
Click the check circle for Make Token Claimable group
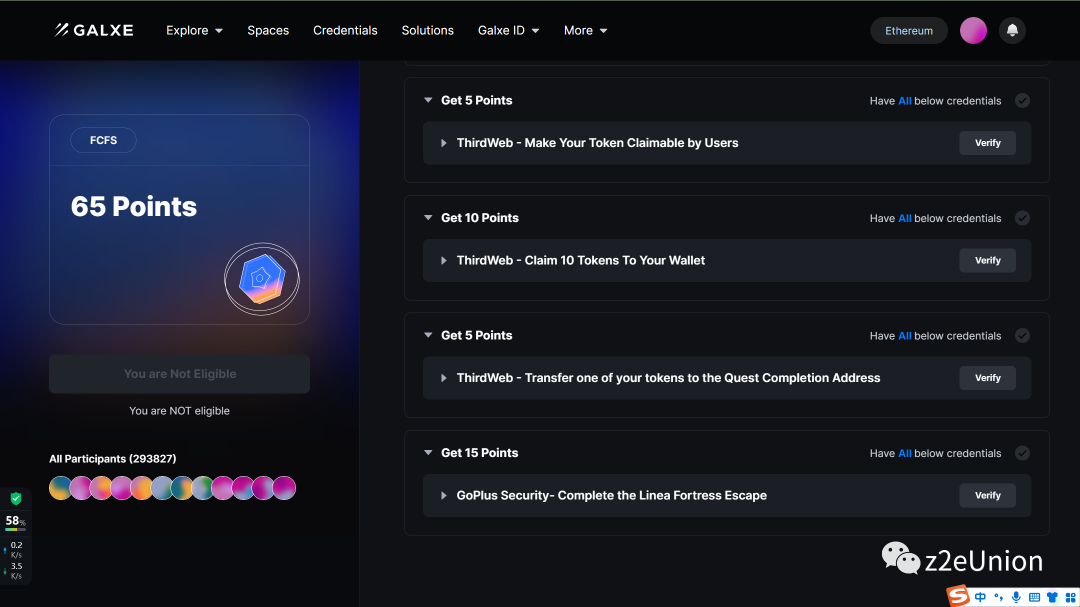pos(1022,101)
